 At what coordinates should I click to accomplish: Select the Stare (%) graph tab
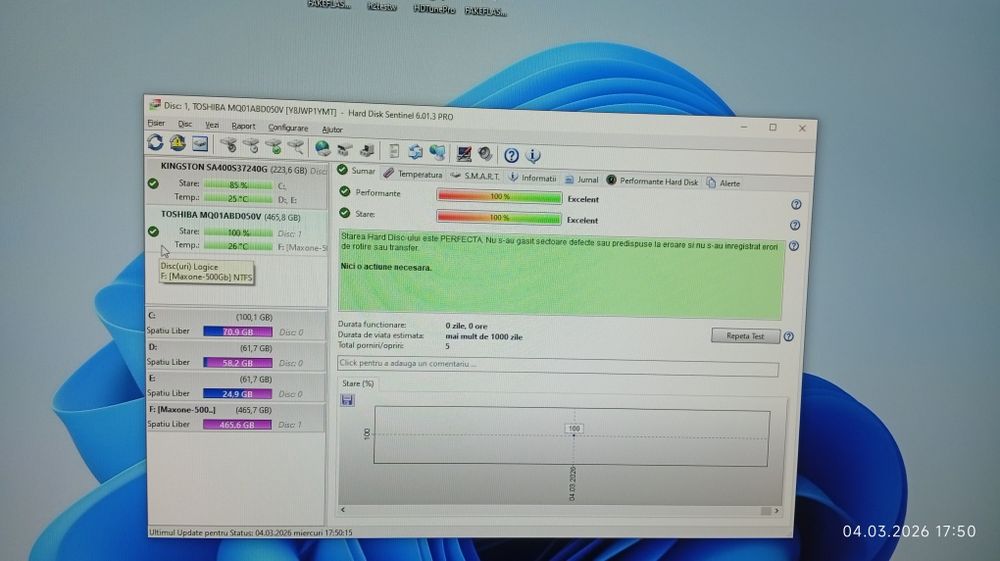pyautogui.click(x=358, y=383)
